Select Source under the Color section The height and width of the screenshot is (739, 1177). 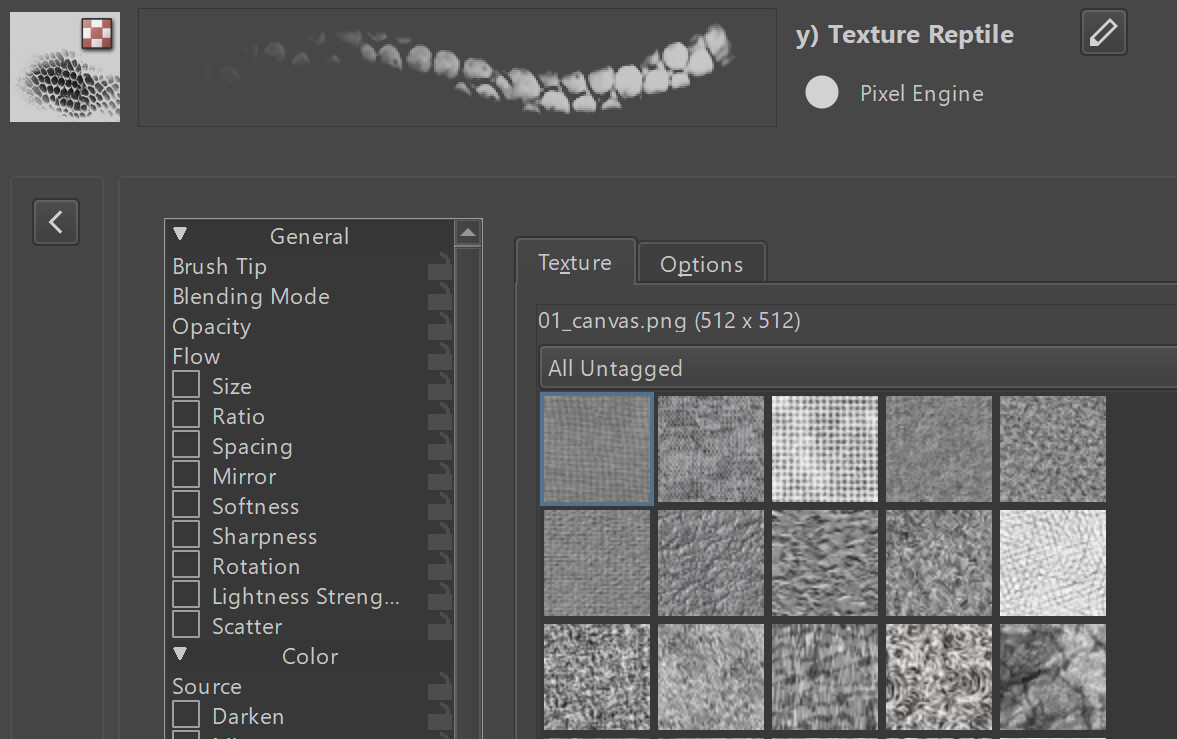click(207, 687)
